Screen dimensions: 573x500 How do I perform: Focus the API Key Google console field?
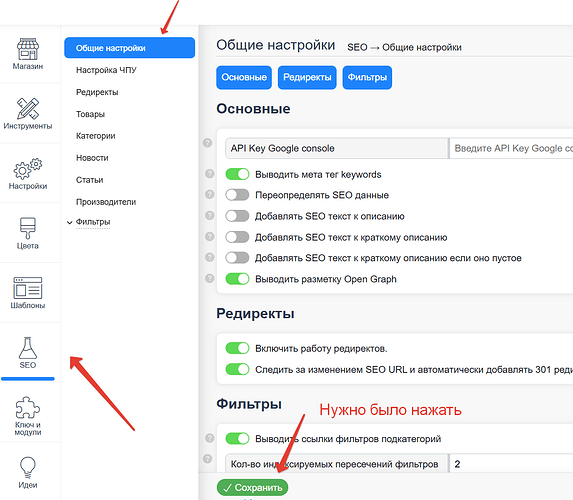click(x=511, y=148)
